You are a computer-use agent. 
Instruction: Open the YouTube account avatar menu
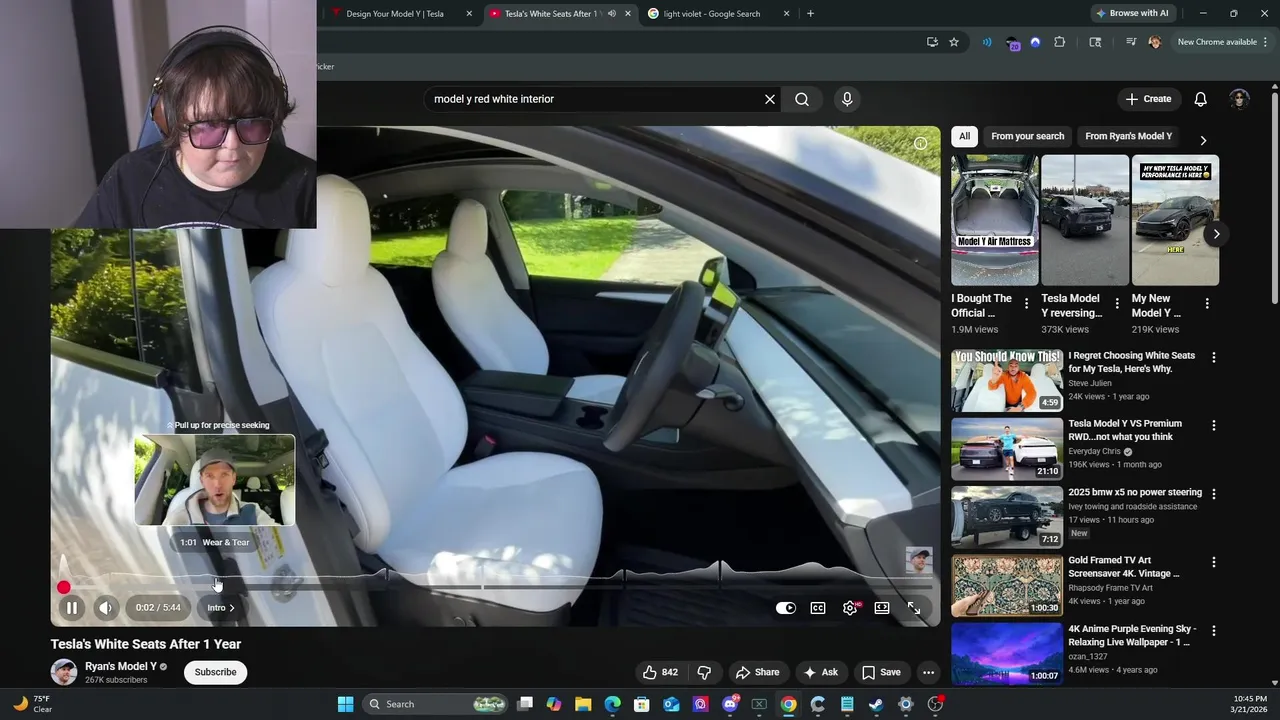pyautogui.click(x=1240, y=99)
